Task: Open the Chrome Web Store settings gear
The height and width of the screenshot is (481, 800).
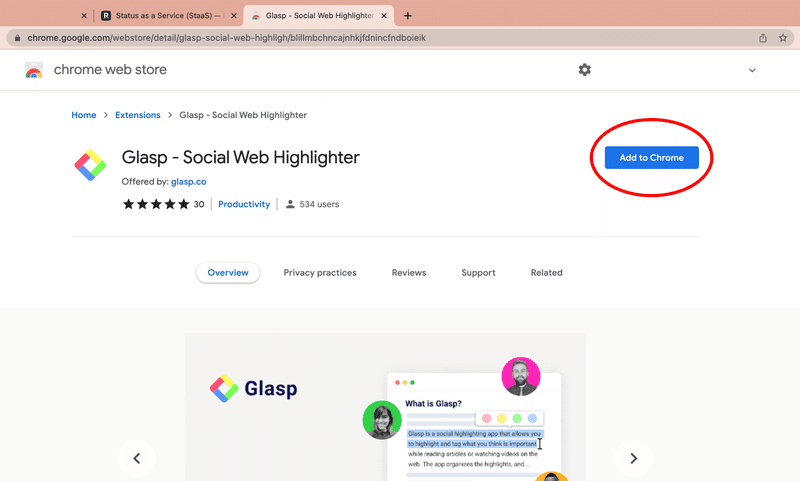Action: pyautogui.click(x=585, y=70)
